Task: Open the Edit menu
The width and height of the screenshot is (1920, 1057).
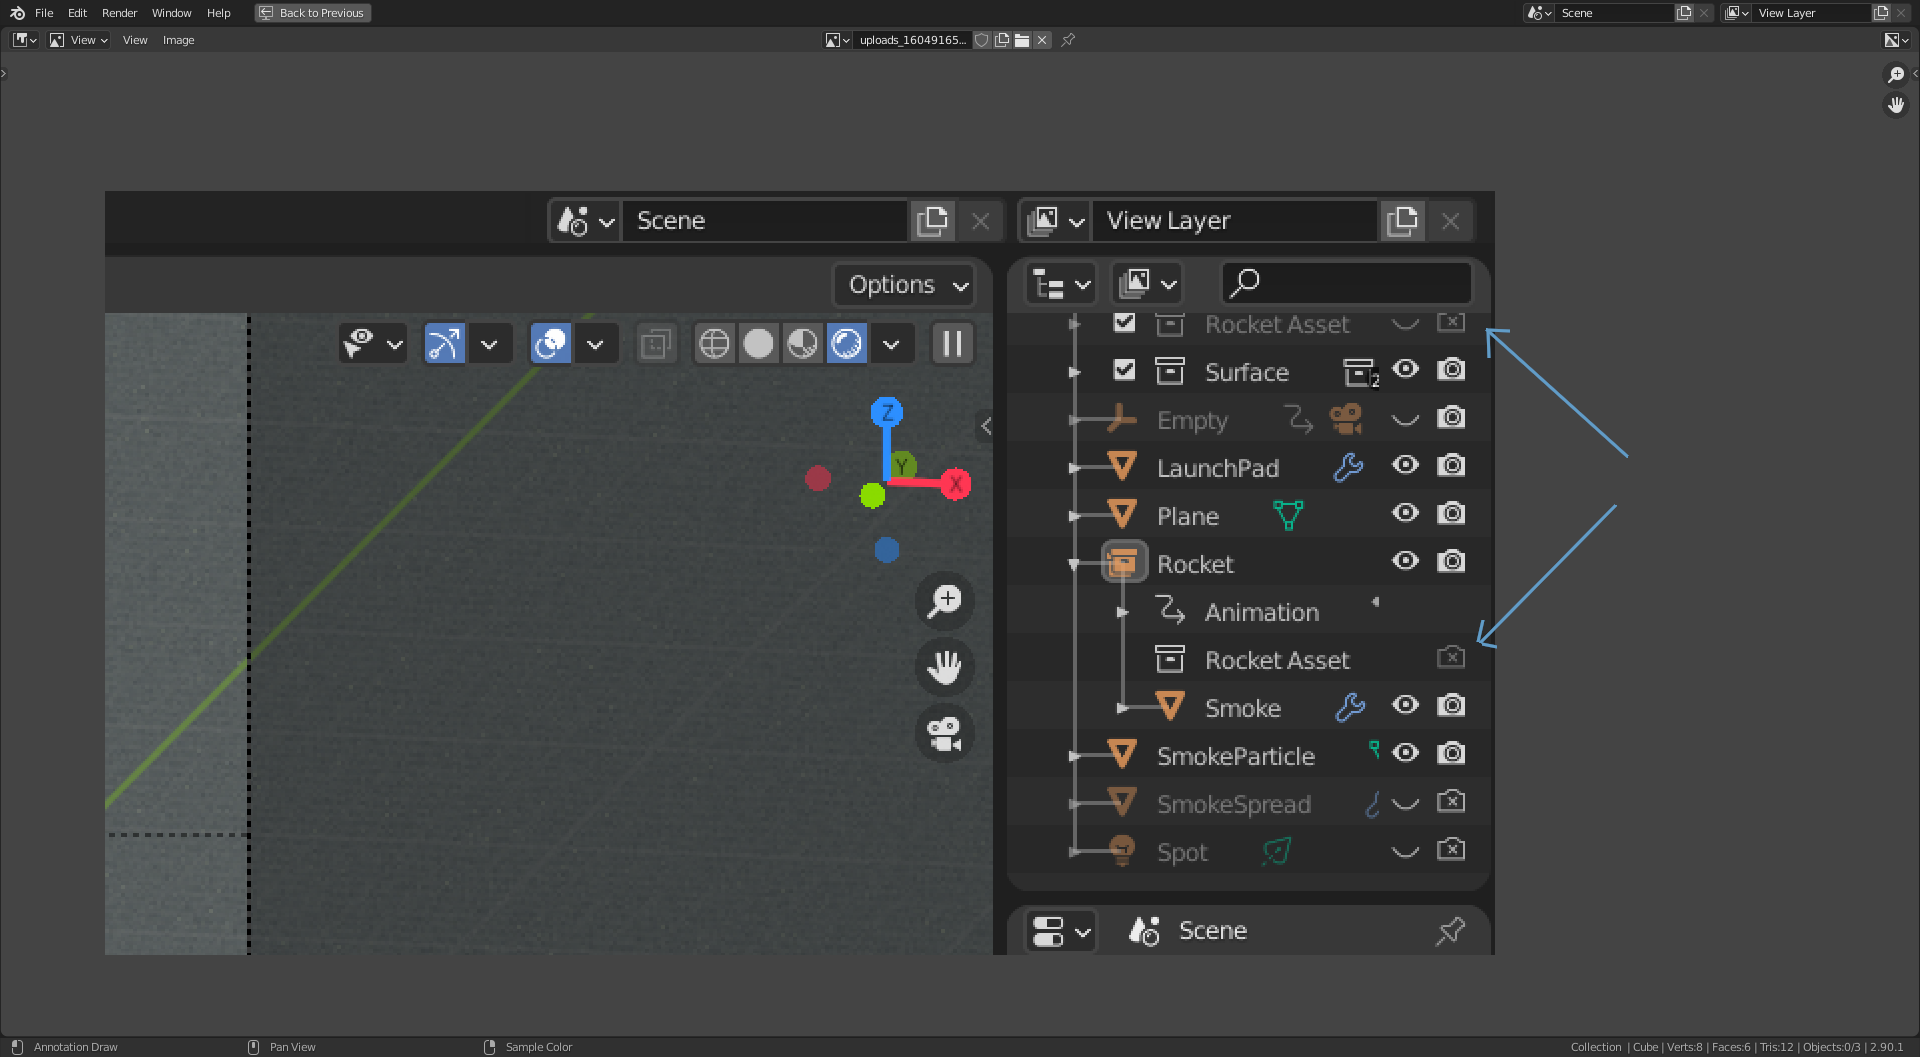Action: [x=77, y=13]
